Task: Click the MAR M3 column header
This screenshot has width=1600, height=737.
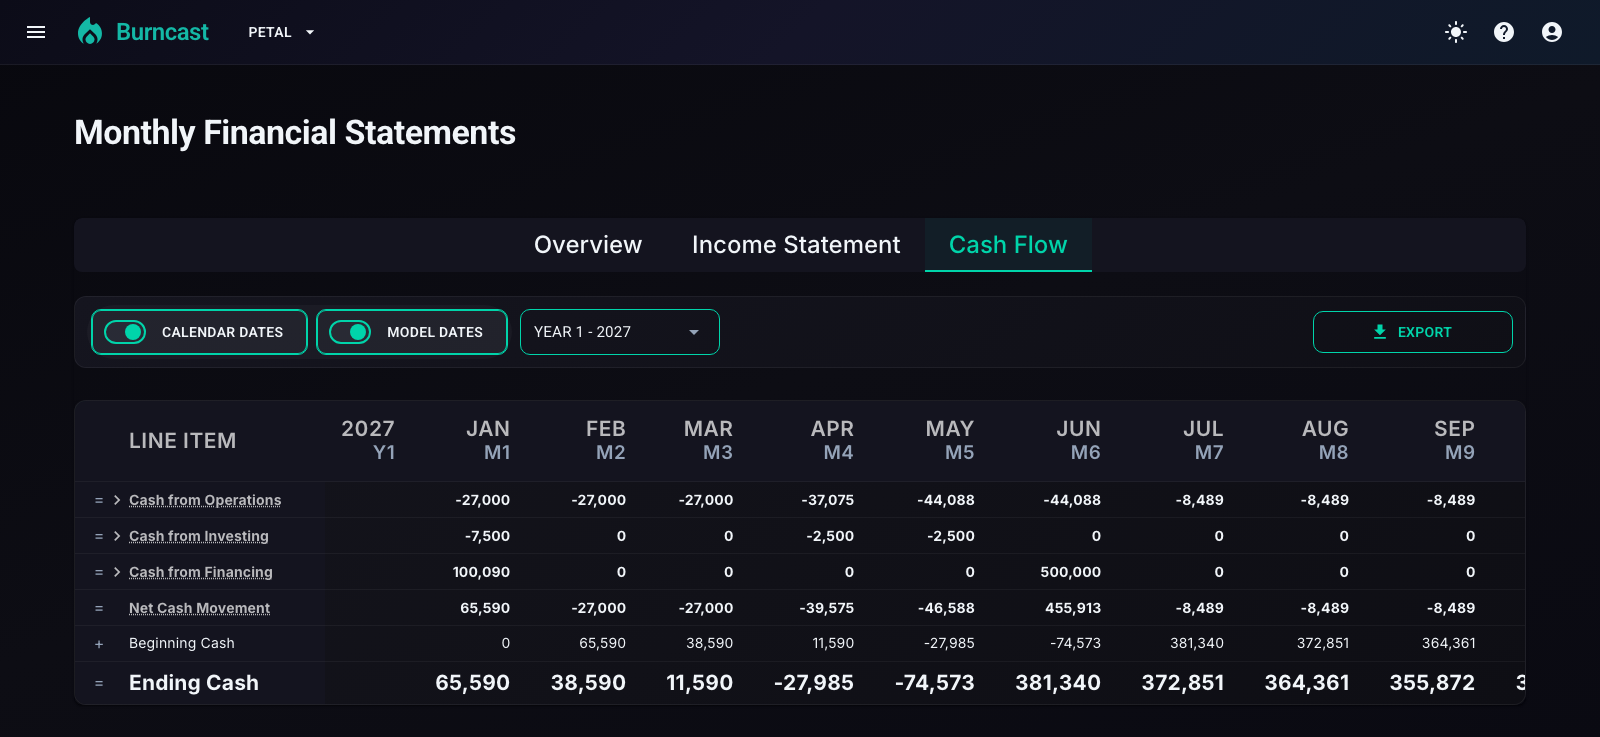Action: click(x=708, y=441)
